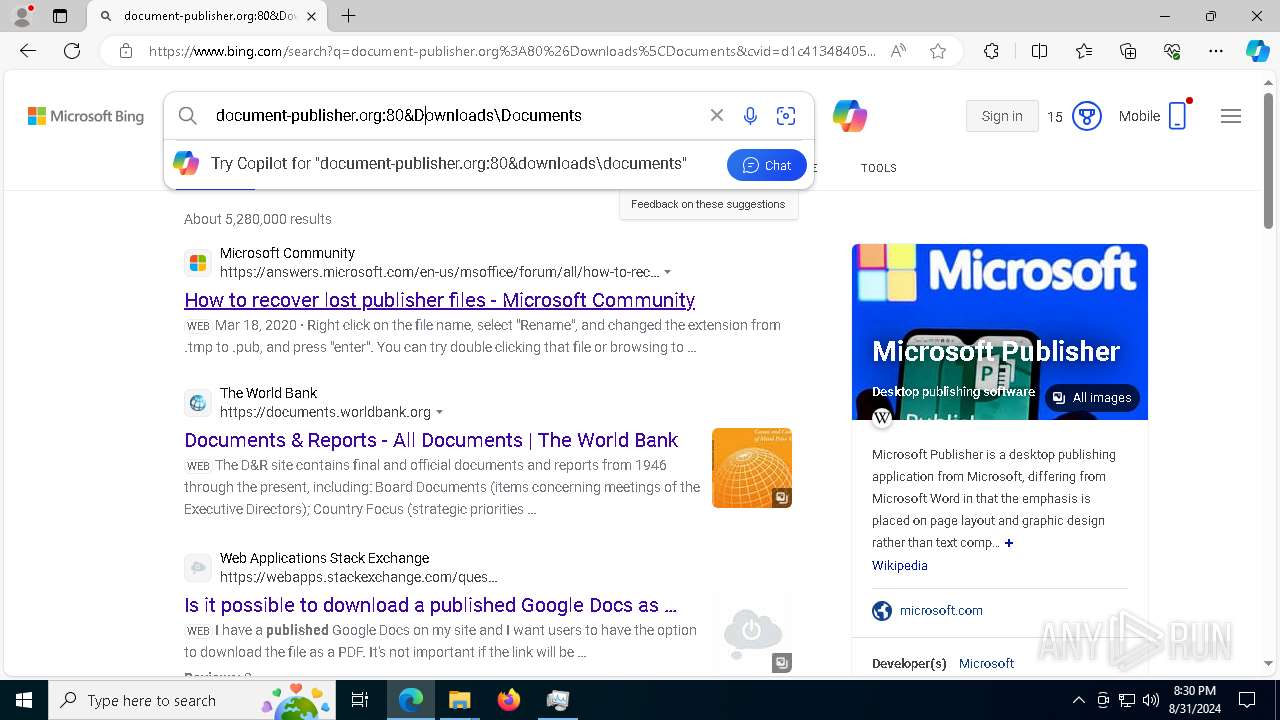Open Mobile app link
Screen dimensions: 1280x720
pyautogui.click(x=1153, y=116)
